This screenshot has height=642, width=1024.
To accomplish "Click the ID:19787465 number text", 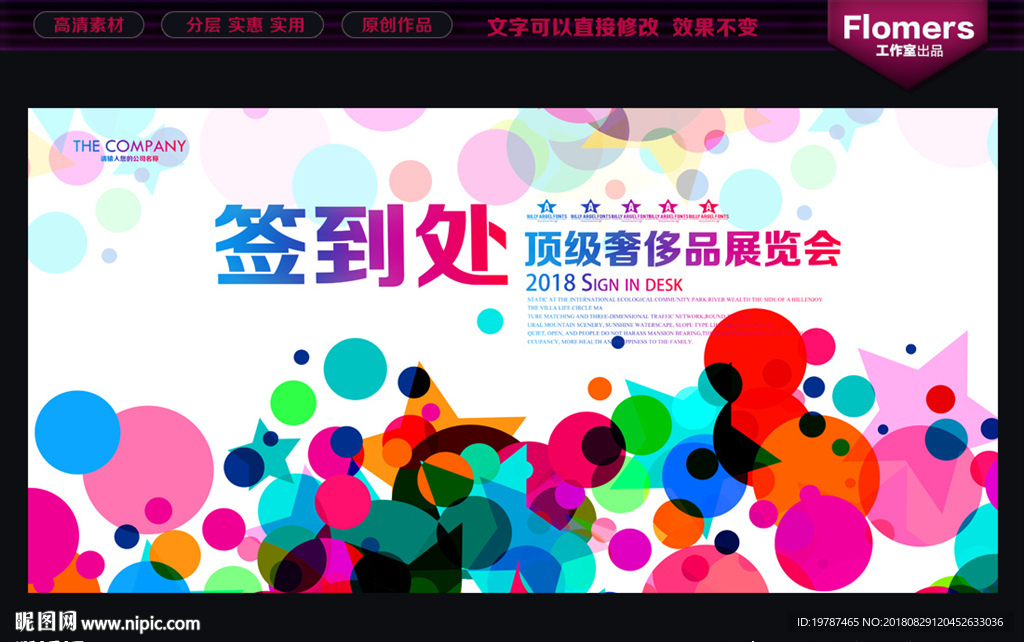I will 827,622.
